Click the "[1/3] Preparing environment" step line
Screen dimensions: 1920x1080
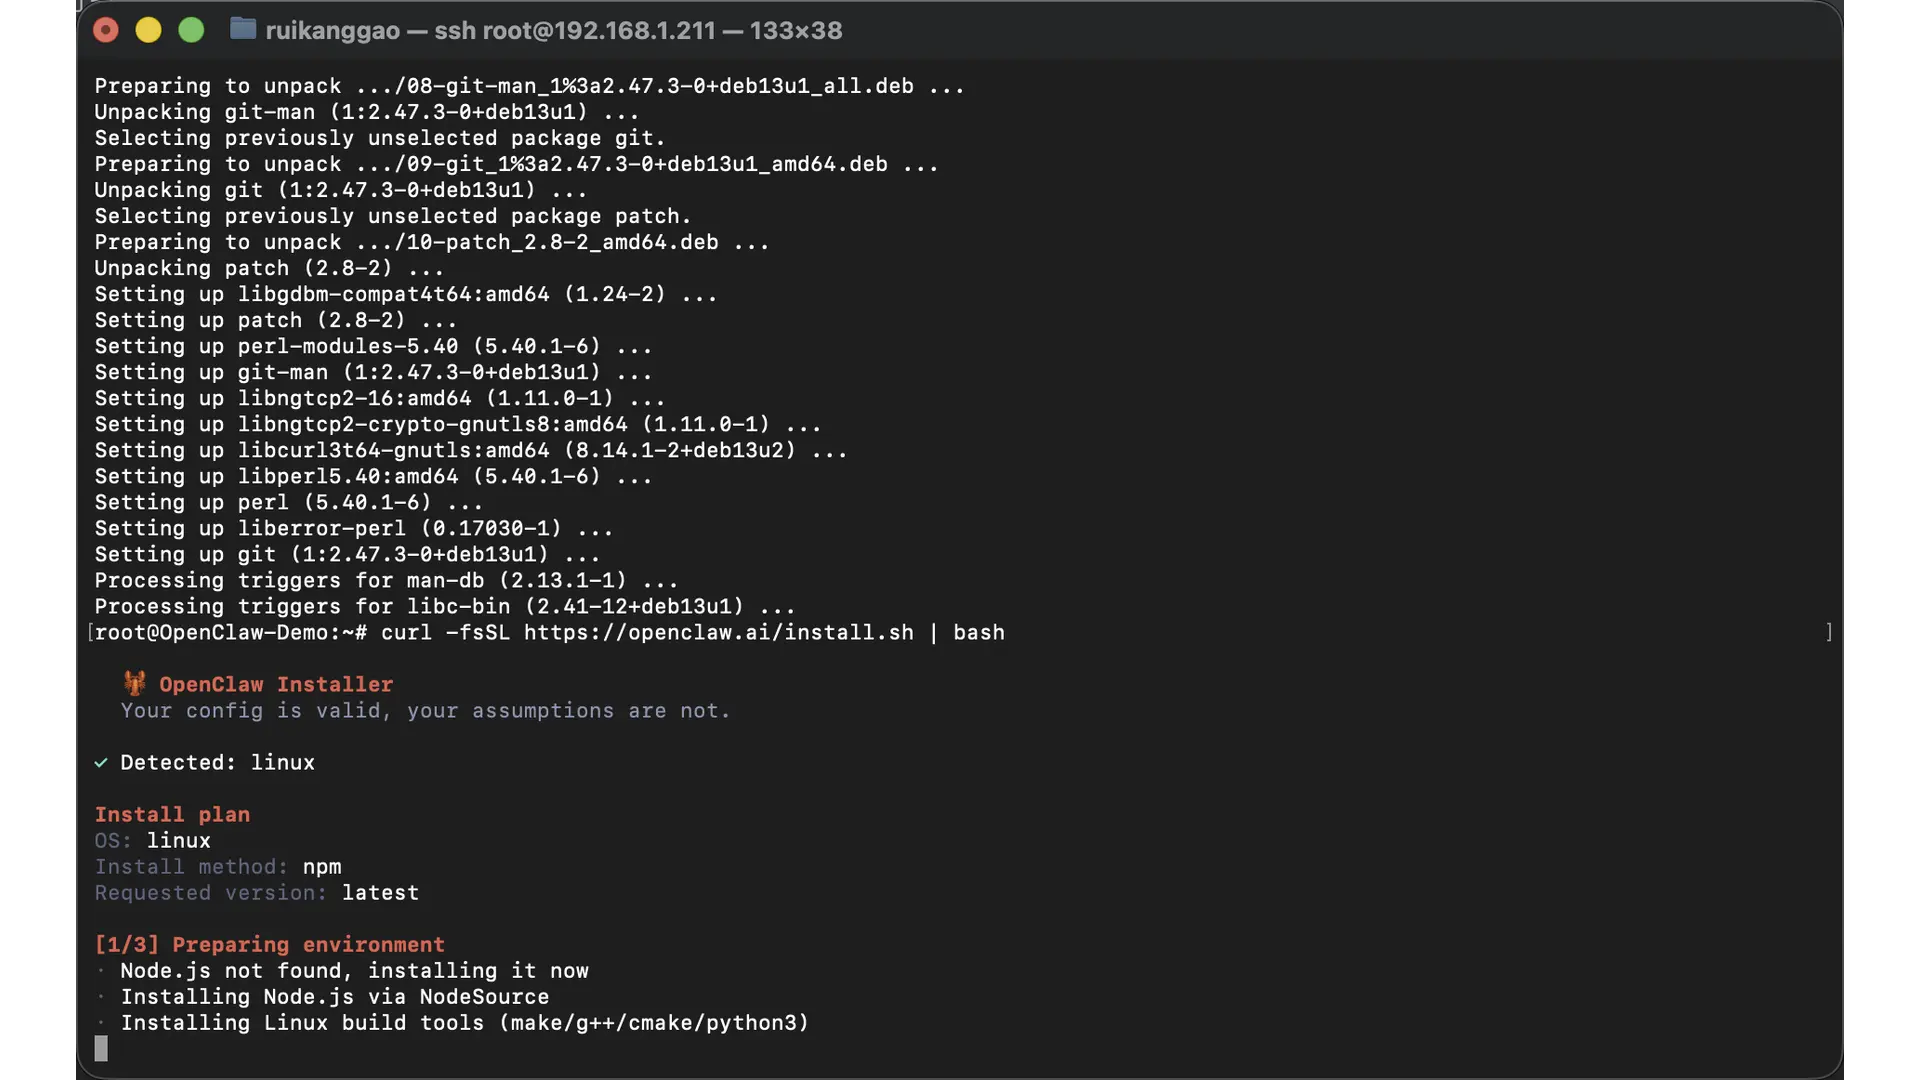pos(269,945)
